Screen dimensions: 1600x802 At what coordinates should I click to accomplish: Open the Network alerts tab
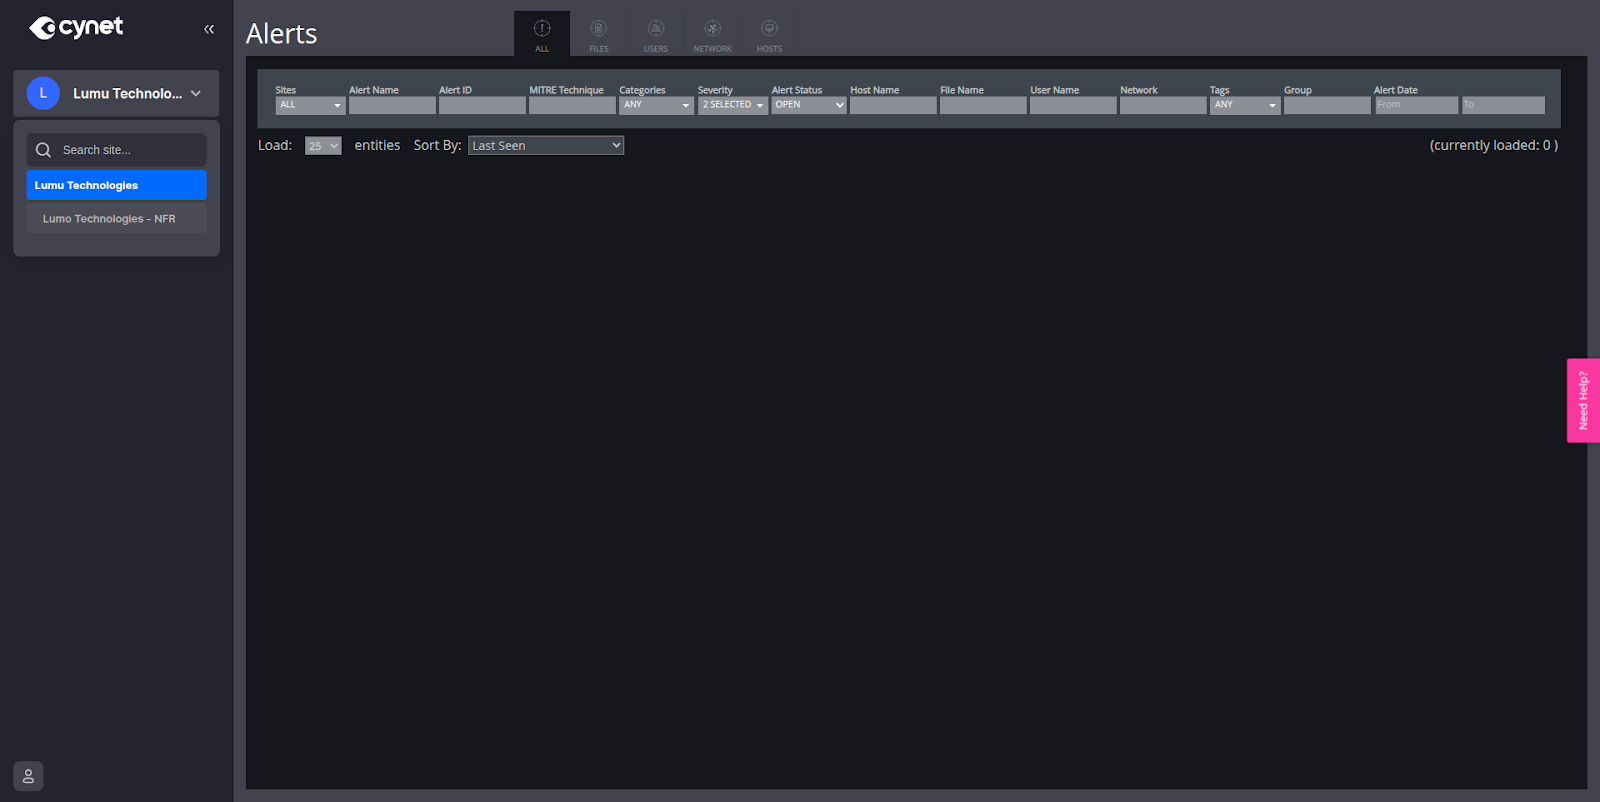click(x=712, y=34)
